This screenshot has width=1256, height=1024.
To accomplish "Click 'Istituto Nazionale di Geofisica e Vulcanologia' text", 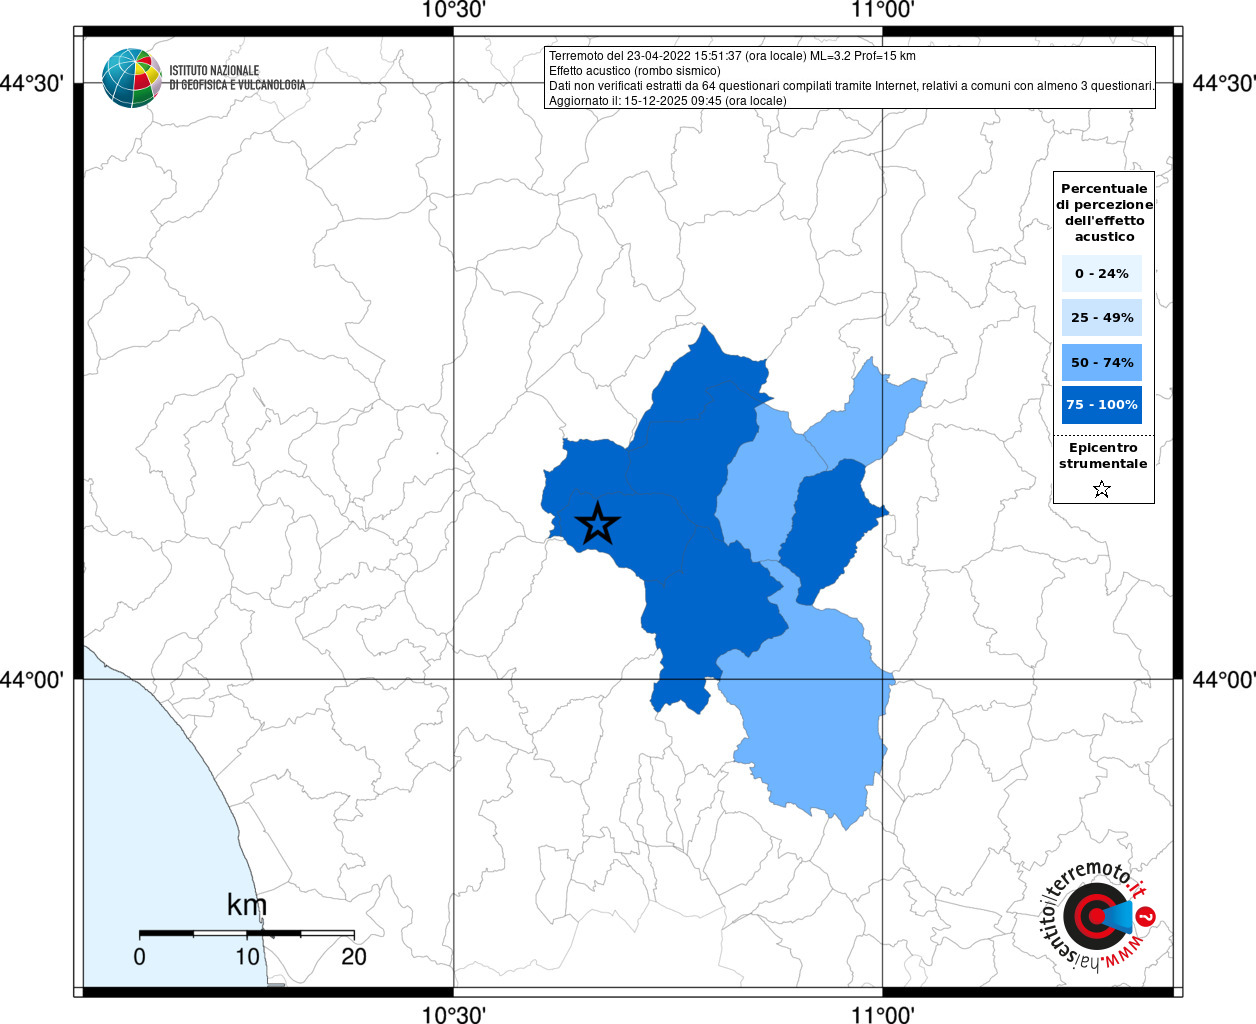I will [237, 78].
